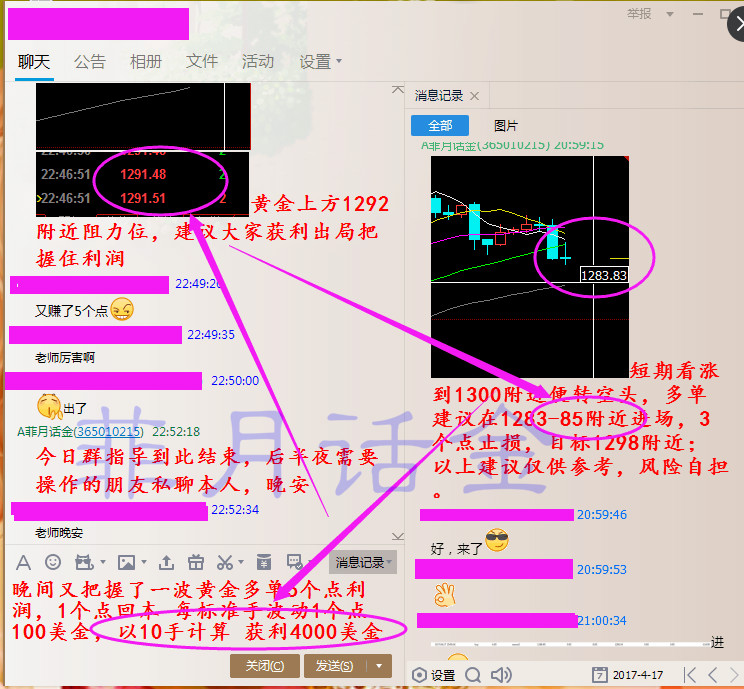744x689 pixels.
Task: Open the emoji picker
Action: 53,562
